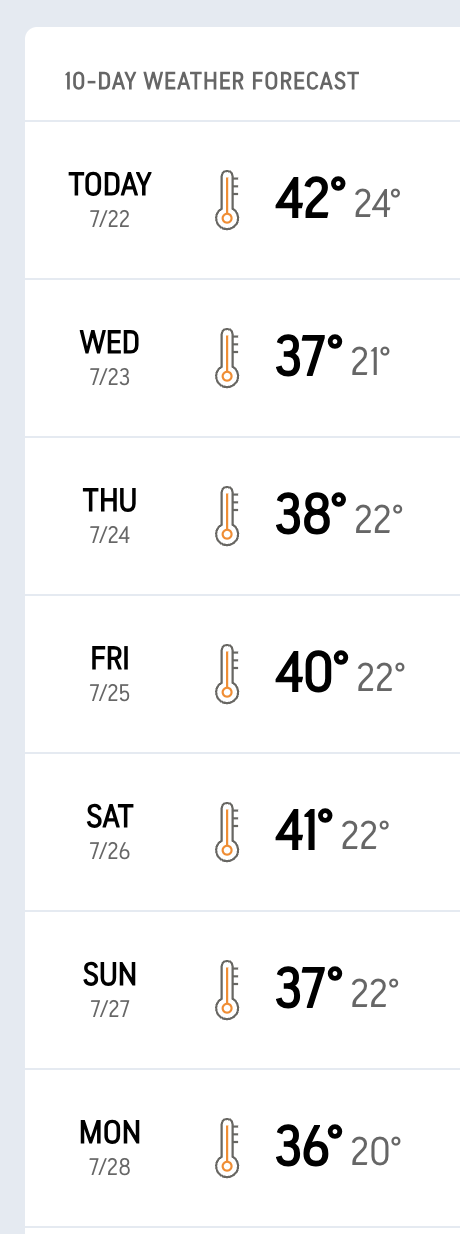The image size is (460, 1234).
Task: Click the thermometer icon for SUN 7/27
Action: pyautogui.click(x=228, y=990)
